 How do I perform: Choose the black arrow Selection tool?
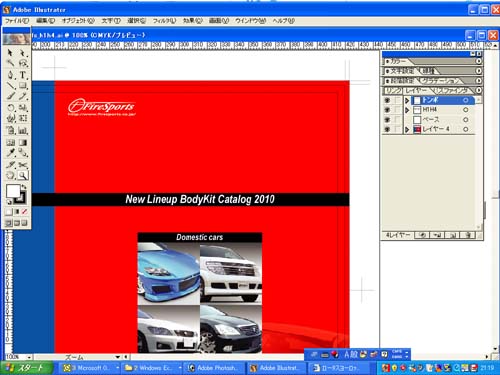point(11,53)
